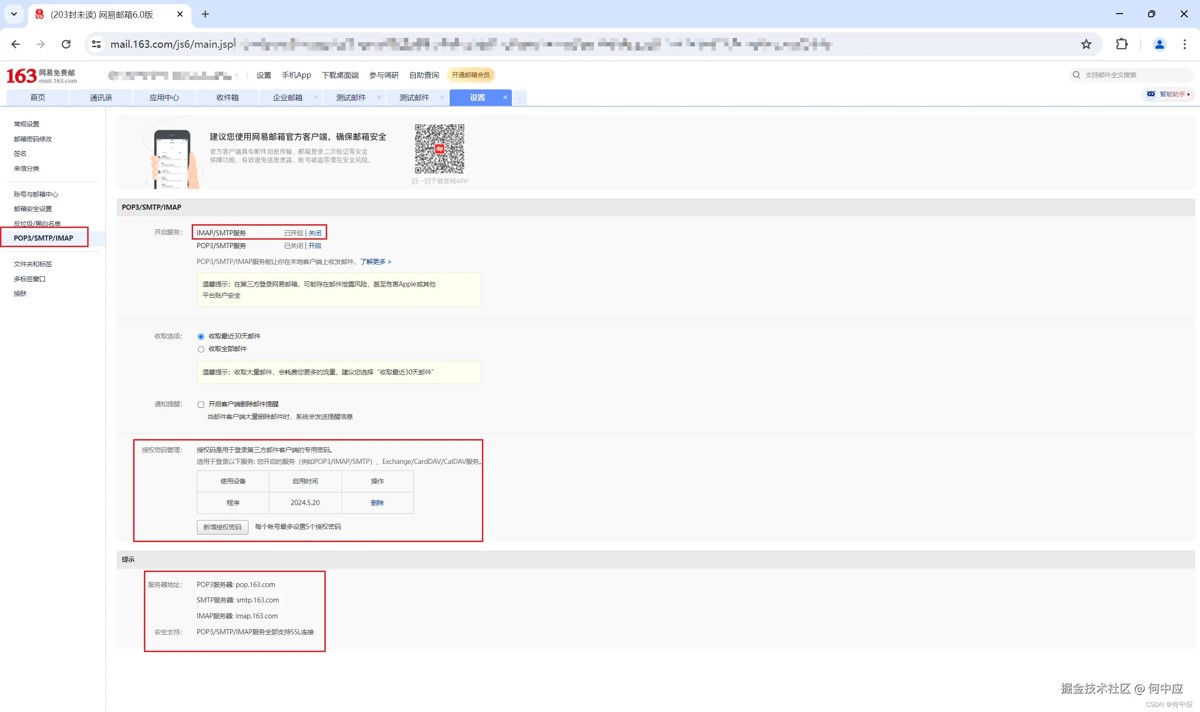Open Chrome profile avatar
This screenshot has width=1200, height=712.
1159,44
